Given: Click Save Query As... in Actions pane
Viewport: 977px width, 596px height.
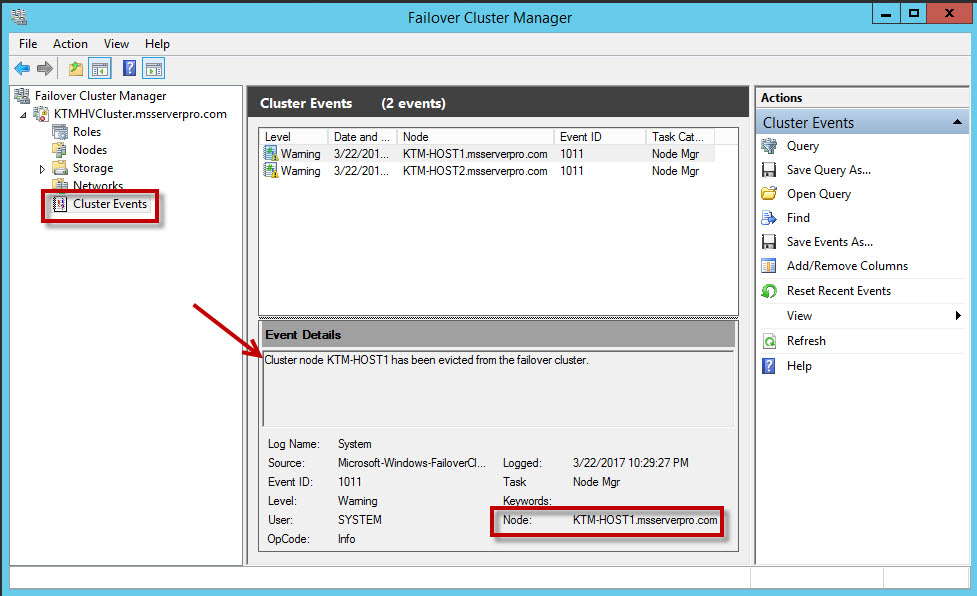Looking at the screenshot, I should (828, 169).
